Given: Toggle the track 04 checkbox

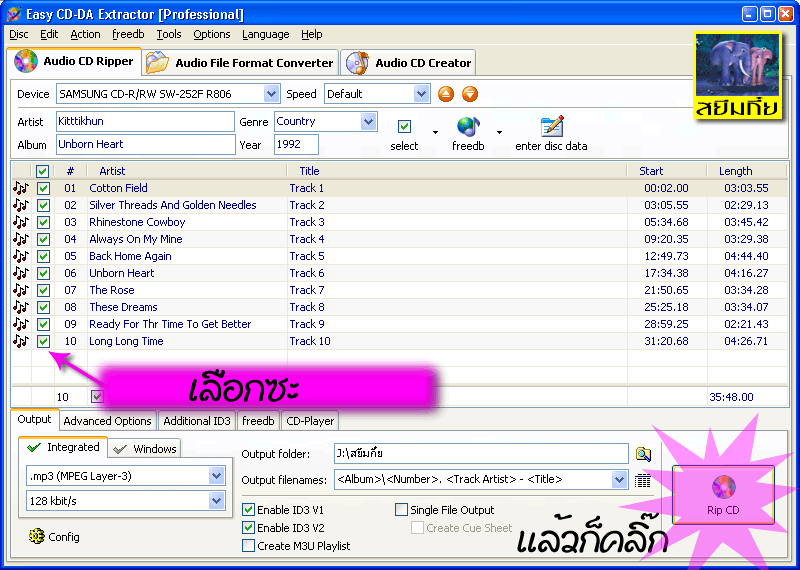Looking at the screenshot, I should point(43,239).
